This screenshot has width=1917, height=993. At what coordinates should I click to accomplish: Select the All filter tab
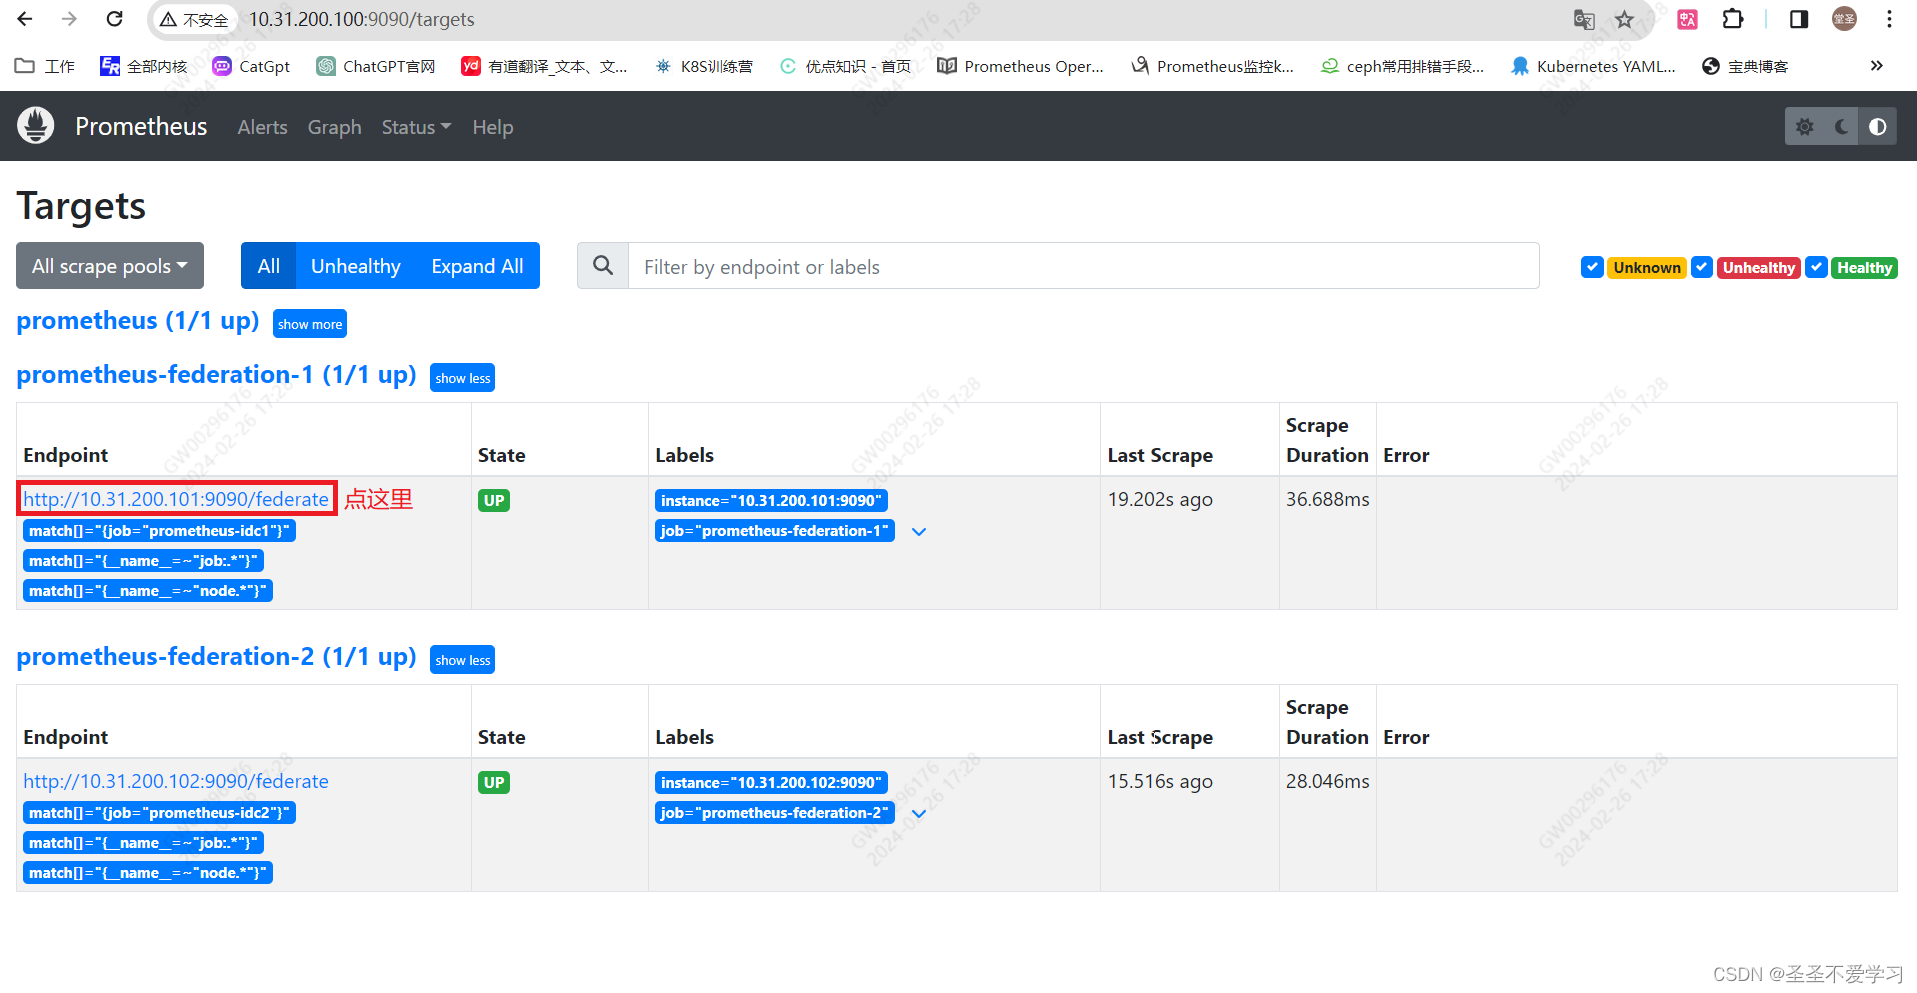coord(268,266)
